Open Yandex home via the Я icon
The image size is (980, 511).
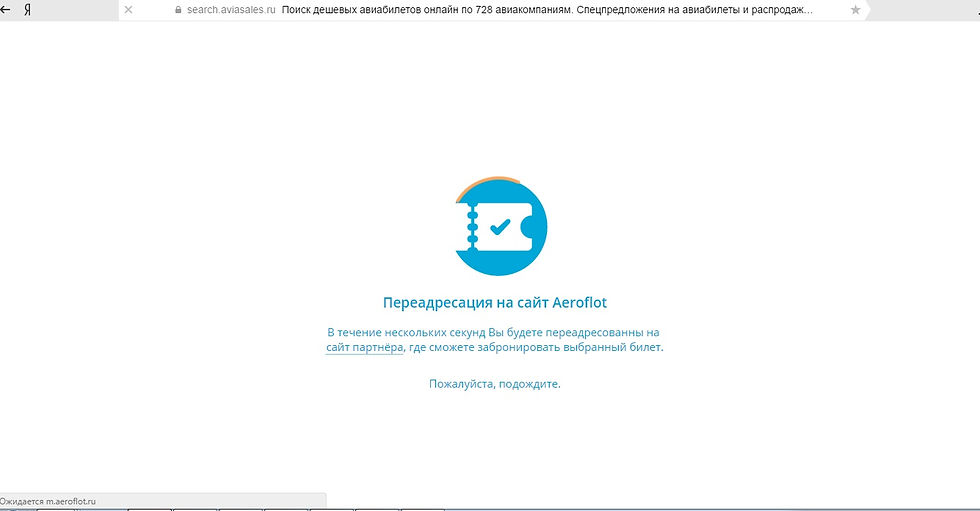click(28, 9)
